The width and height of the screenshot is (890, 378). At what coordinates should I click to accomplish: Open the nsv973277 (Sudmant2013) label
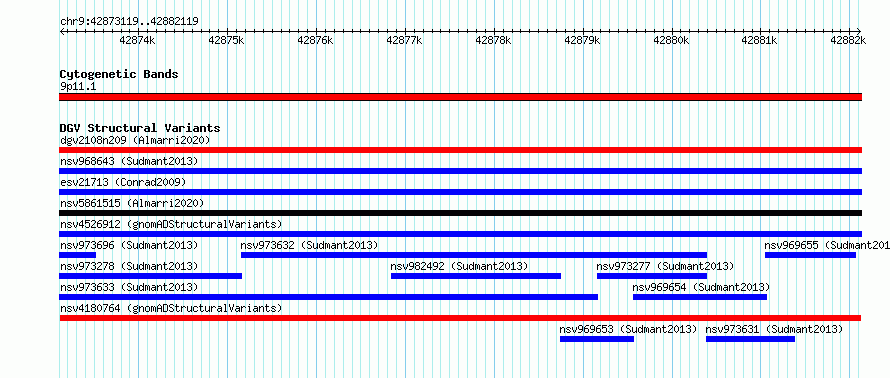click(665, 266)
